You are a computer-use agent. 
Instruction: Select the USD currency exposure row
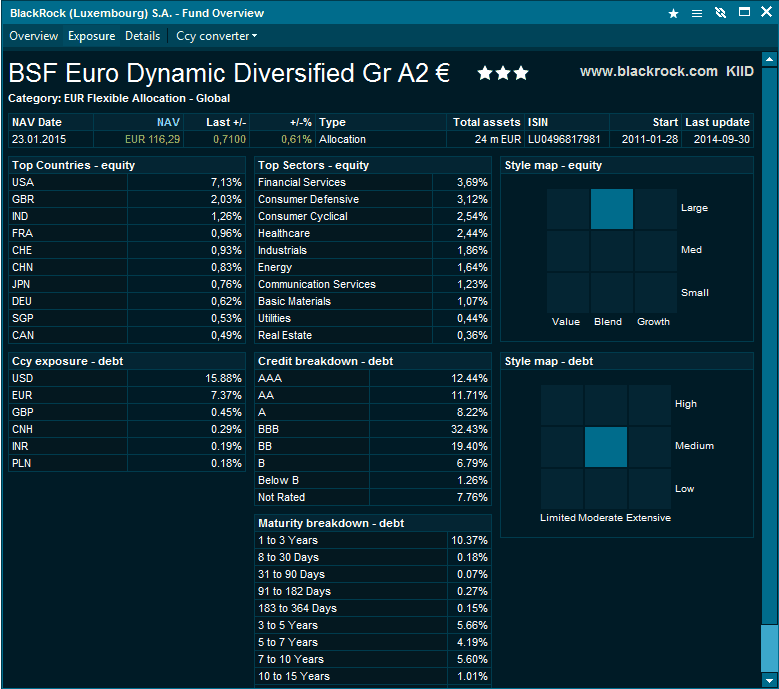tap(127, 379)
